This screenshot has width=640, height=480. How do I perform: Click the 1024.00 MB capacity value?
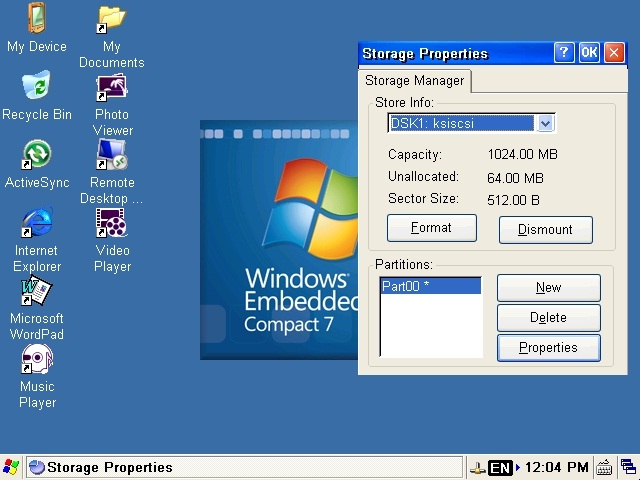pyautogui.click(x=522, y=154)
